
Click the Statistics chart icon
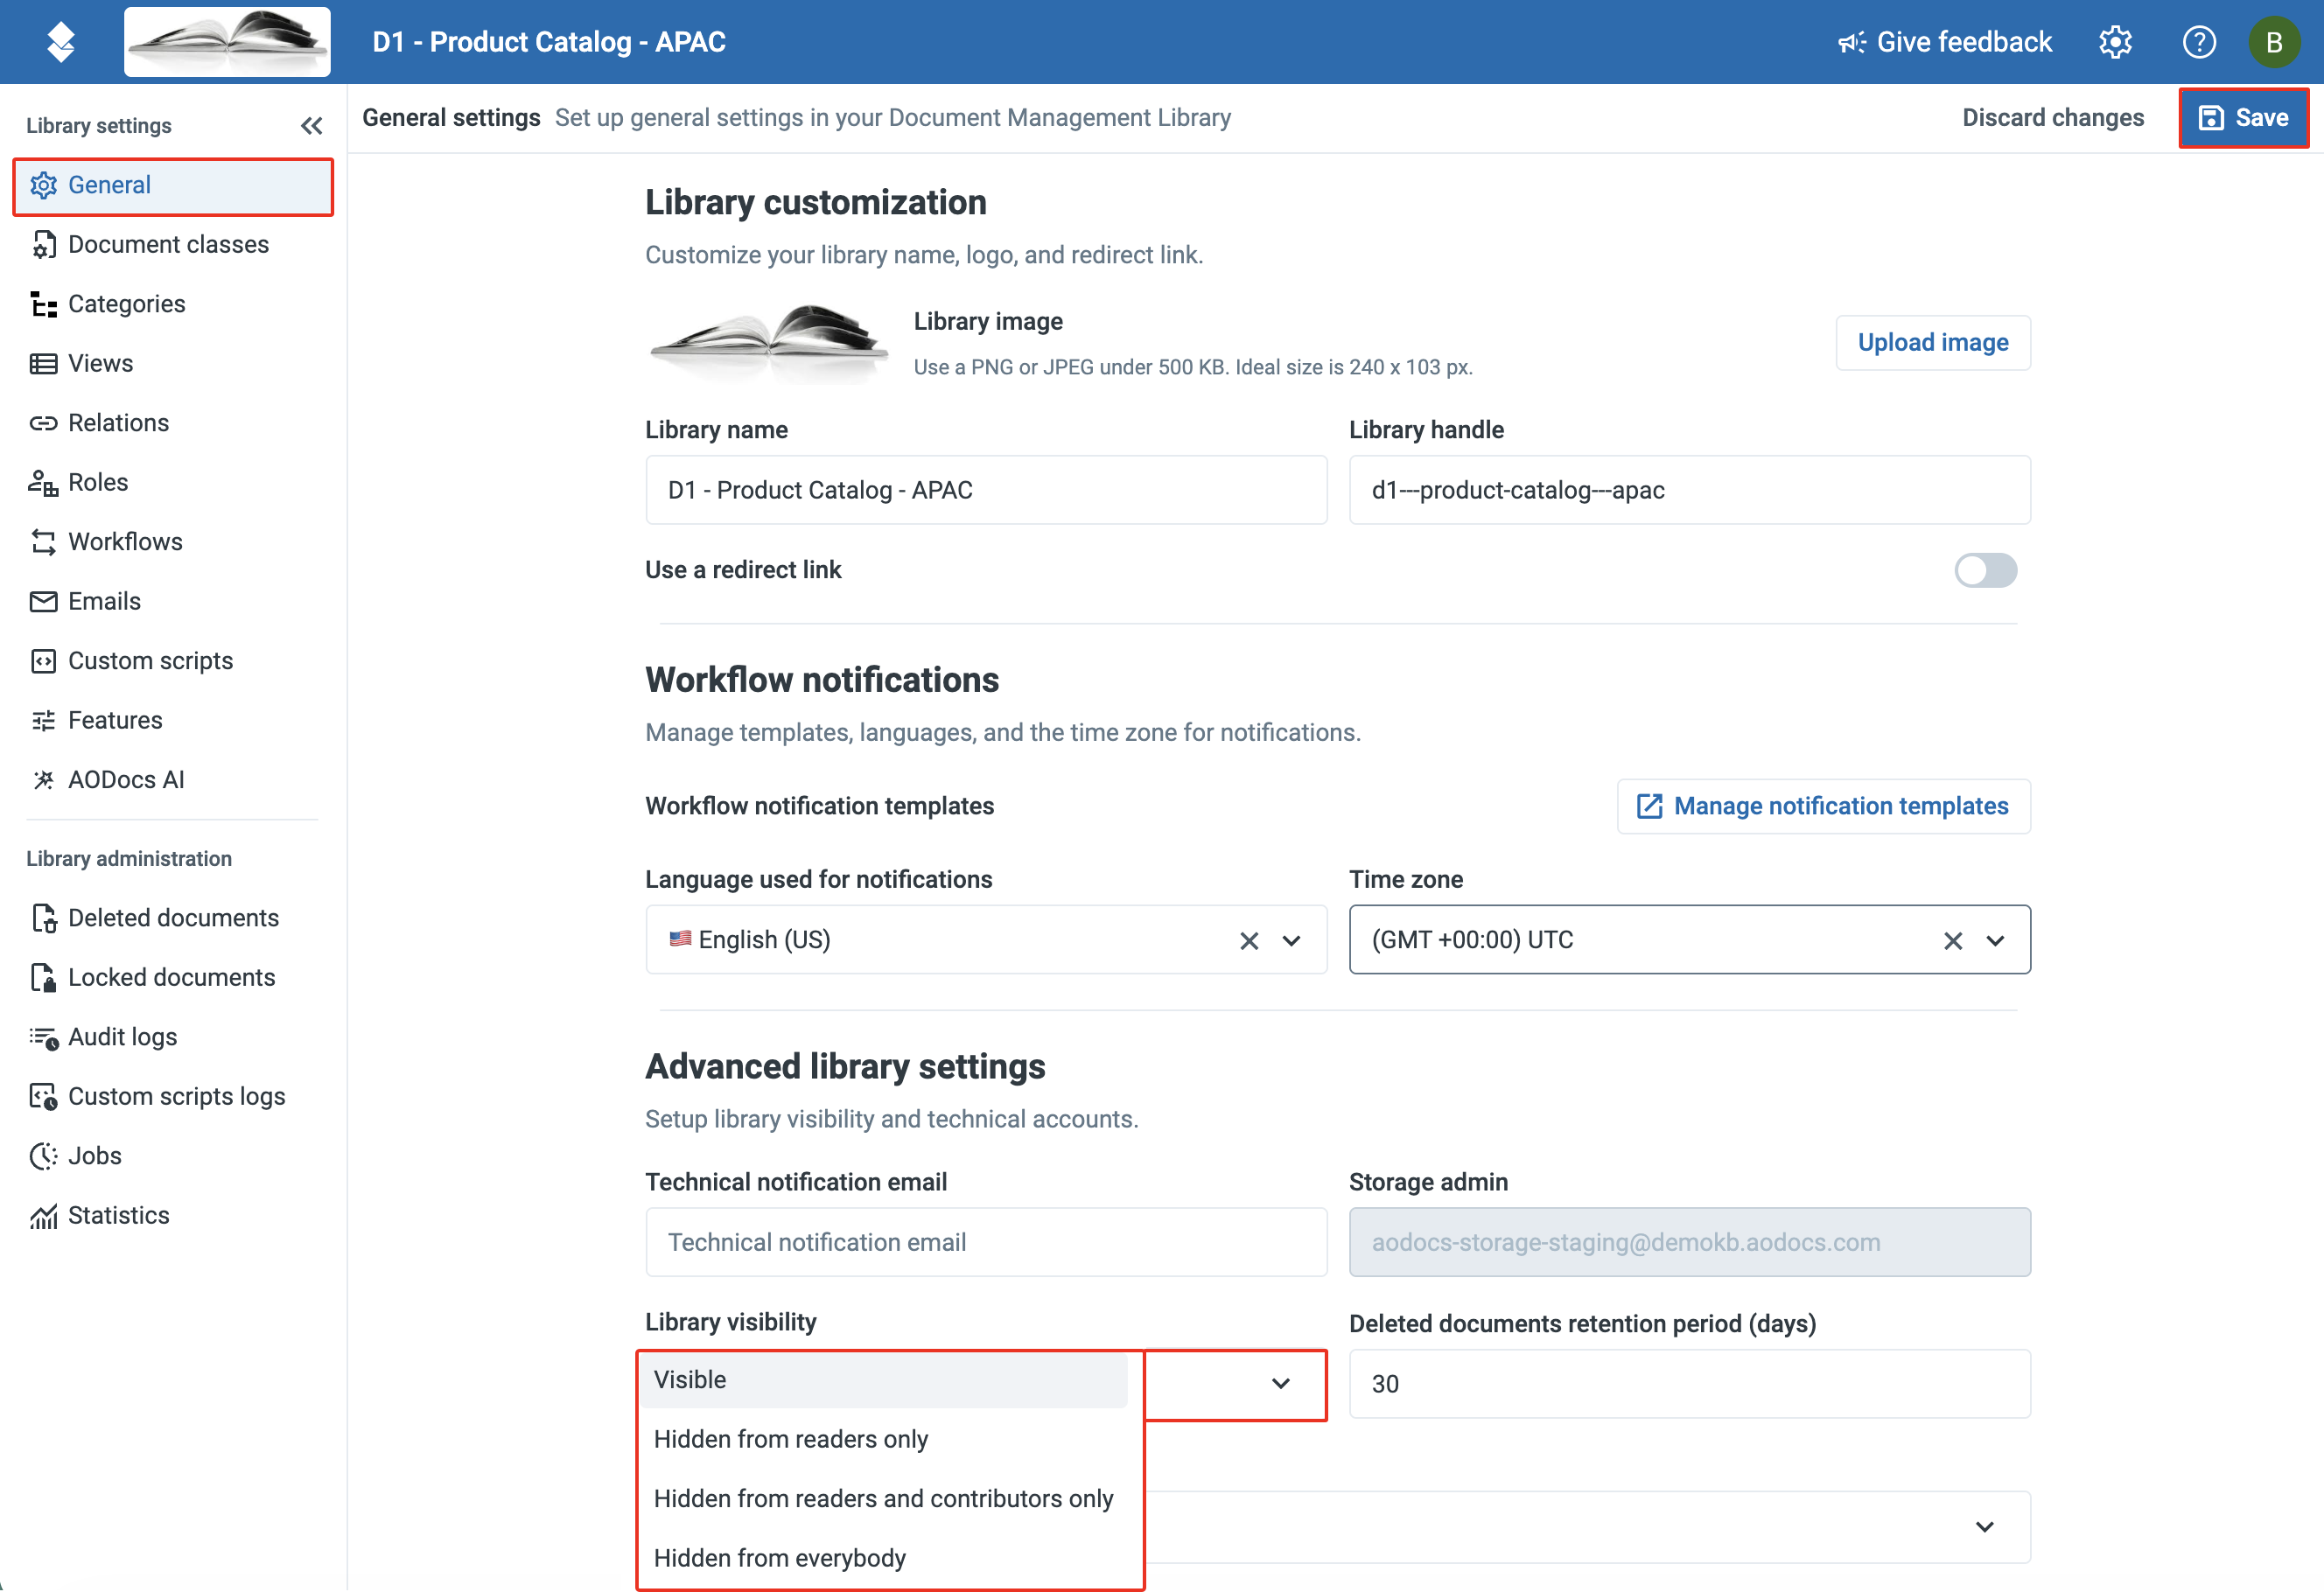pos(44,1216)
